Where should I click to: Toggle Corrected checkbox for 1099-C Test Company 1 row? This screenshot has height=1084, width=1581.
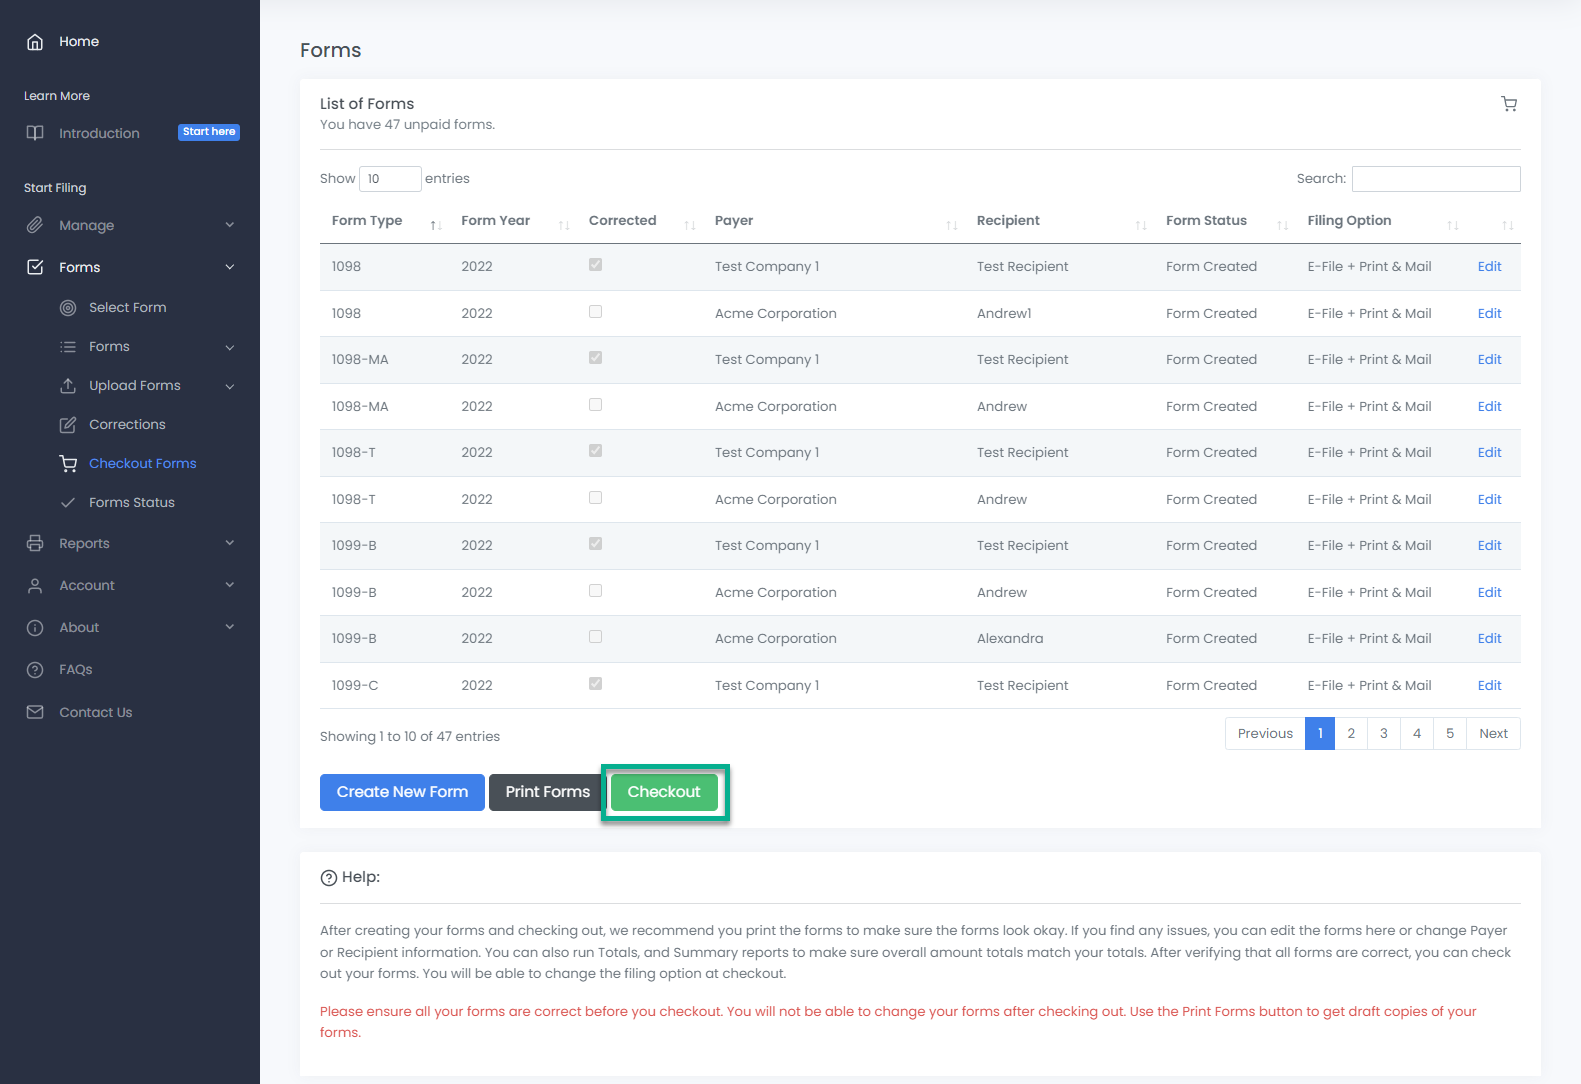(x=595, y=684)
